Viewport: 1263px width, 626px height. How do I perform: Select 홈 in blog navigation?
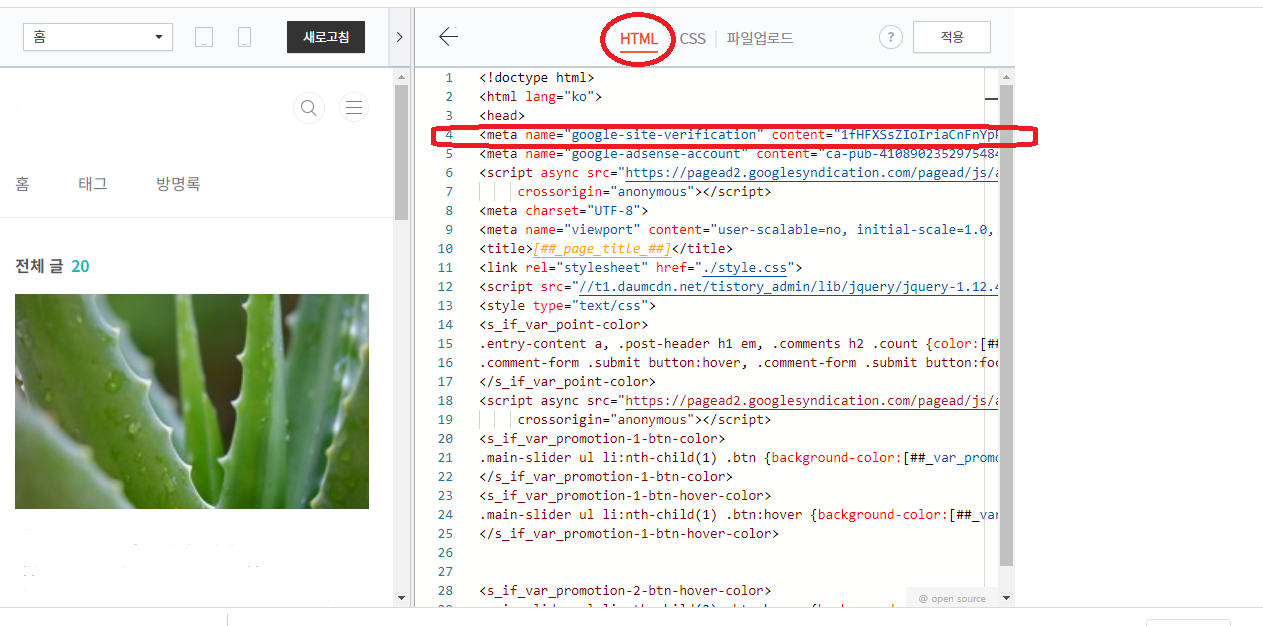point(22,184)
